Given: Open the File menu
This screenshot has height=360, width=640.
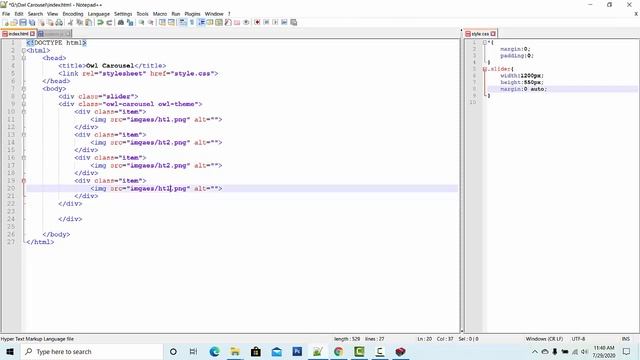Looking at the screenshot, I should click(x=6, y=14).
